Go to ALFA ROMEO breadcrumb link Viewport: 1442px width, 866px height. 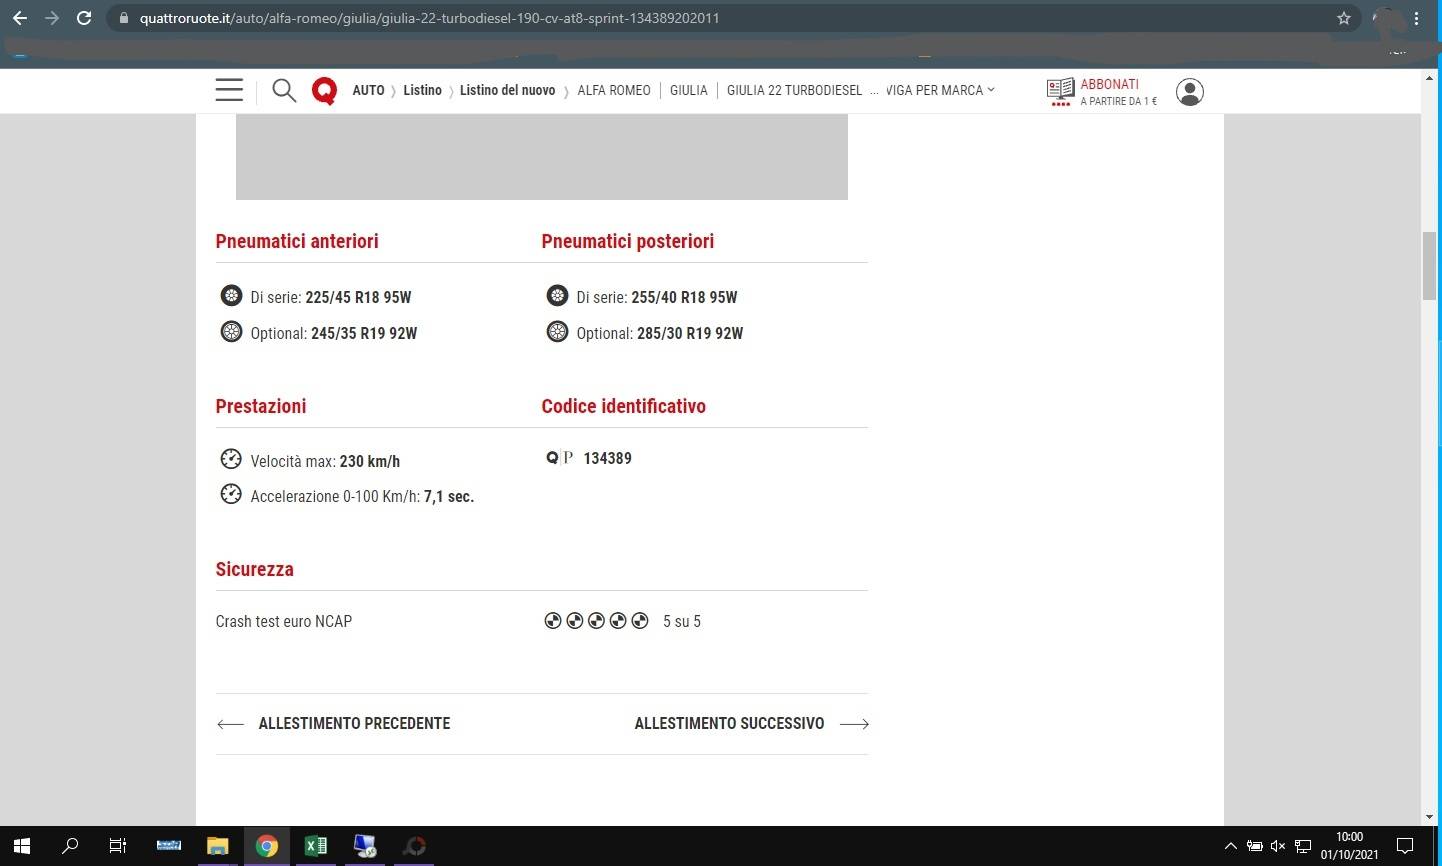pyautogui.click(x=614, y=90)
